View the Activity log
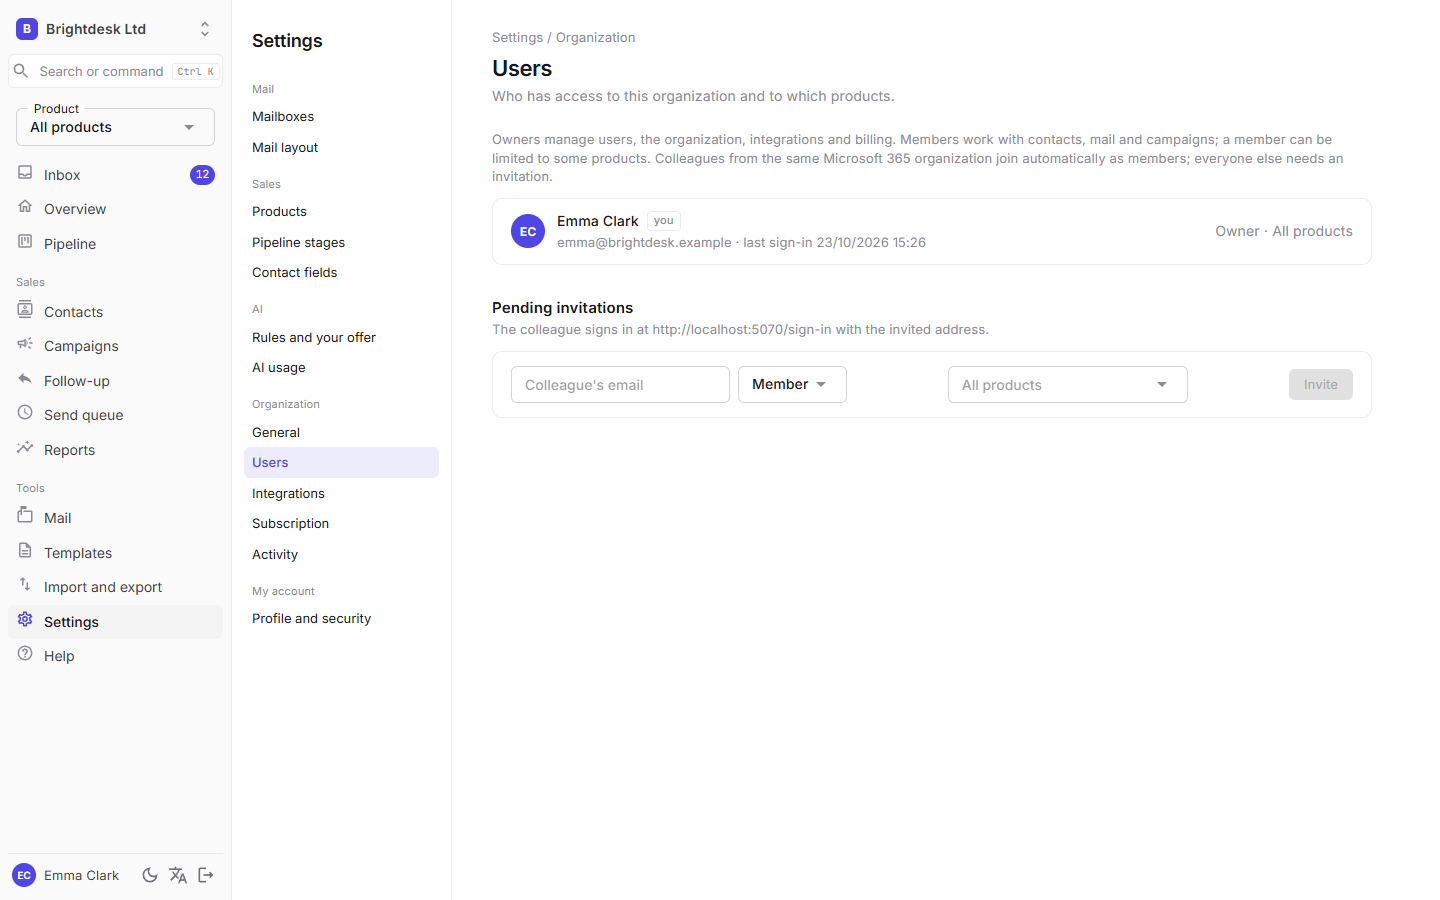This screenshot has height=900, width=1440. coord(341,555)
